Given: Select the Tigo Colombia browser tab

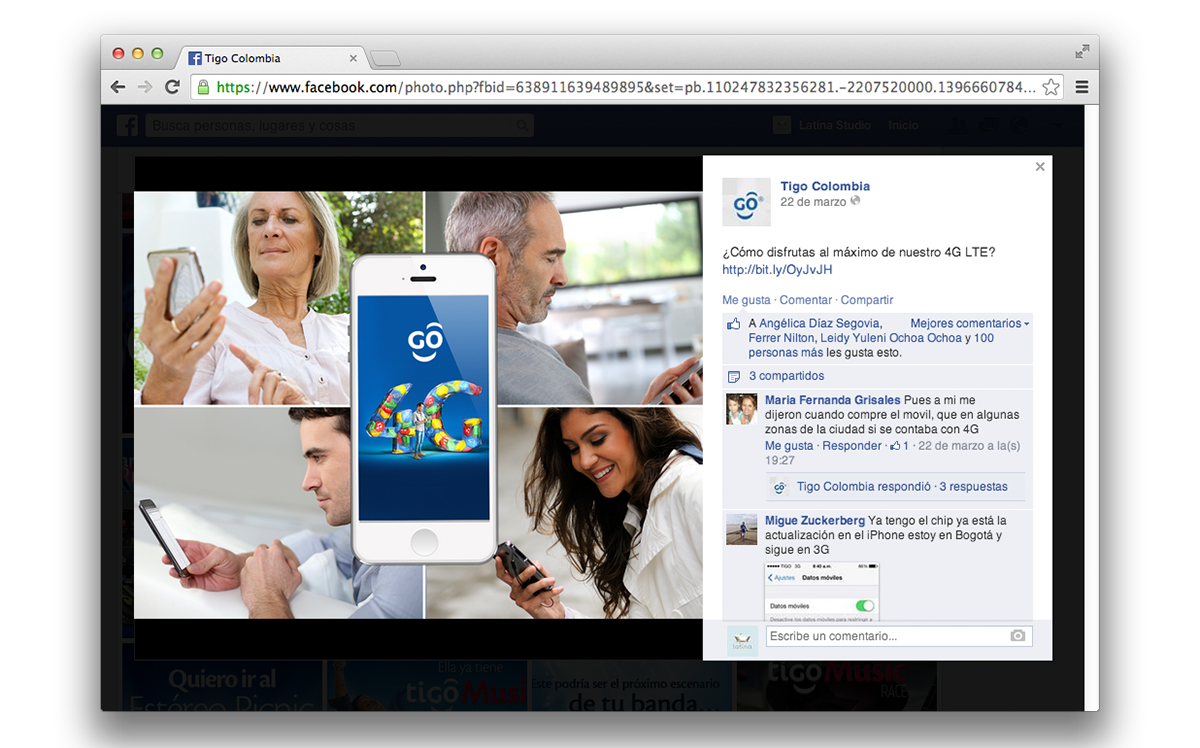Looking at the screenshot, I should point(272,58).
